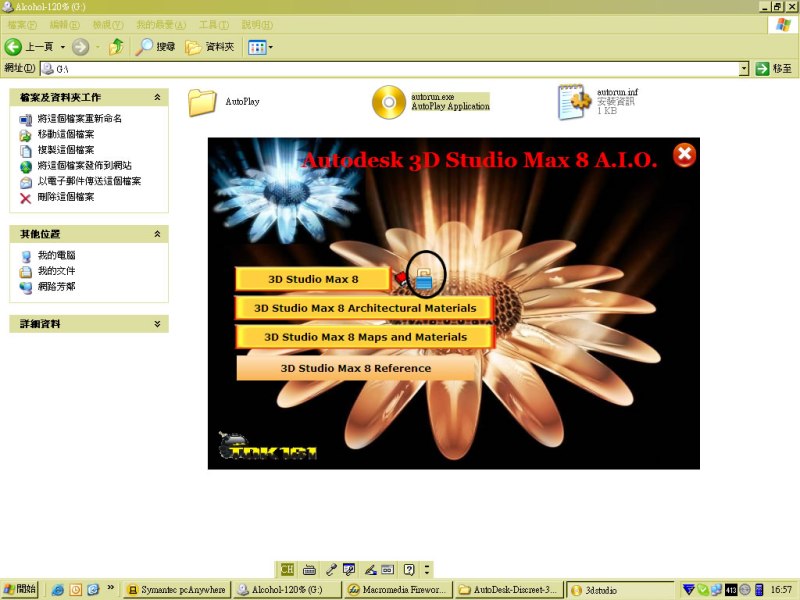Open the File menu
Screen dimensions: 800x600
point(22,24)
